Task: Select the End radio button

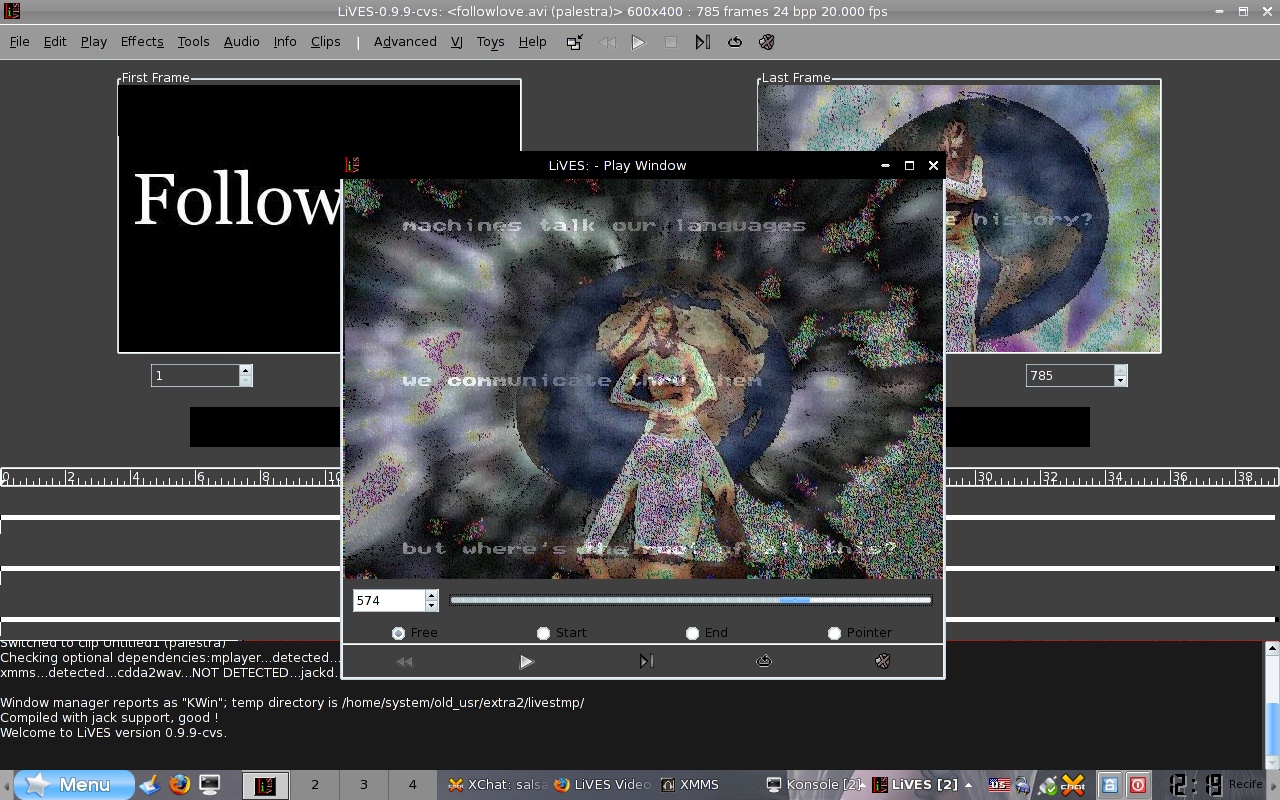Action: [x=692, y=633]
